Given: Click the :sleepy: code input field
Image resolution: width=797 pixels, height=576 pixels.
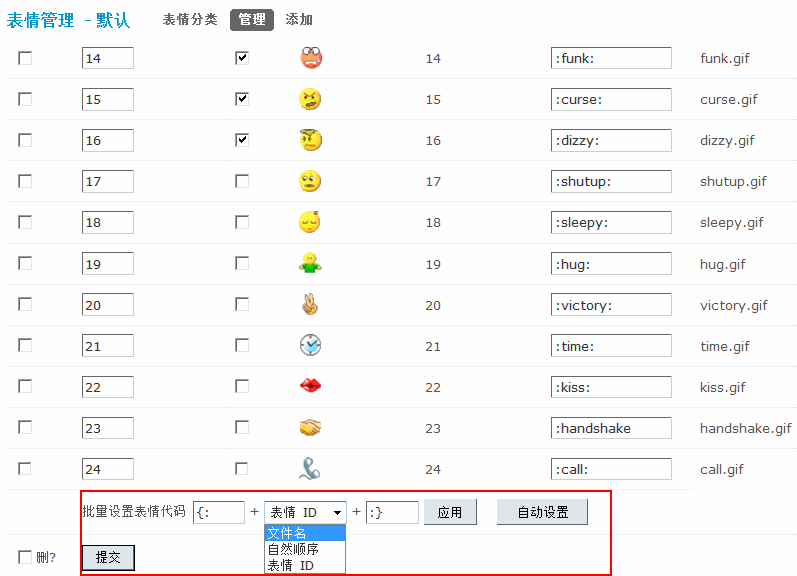Looking at the screenshot, I should click(x=611, y=223).
